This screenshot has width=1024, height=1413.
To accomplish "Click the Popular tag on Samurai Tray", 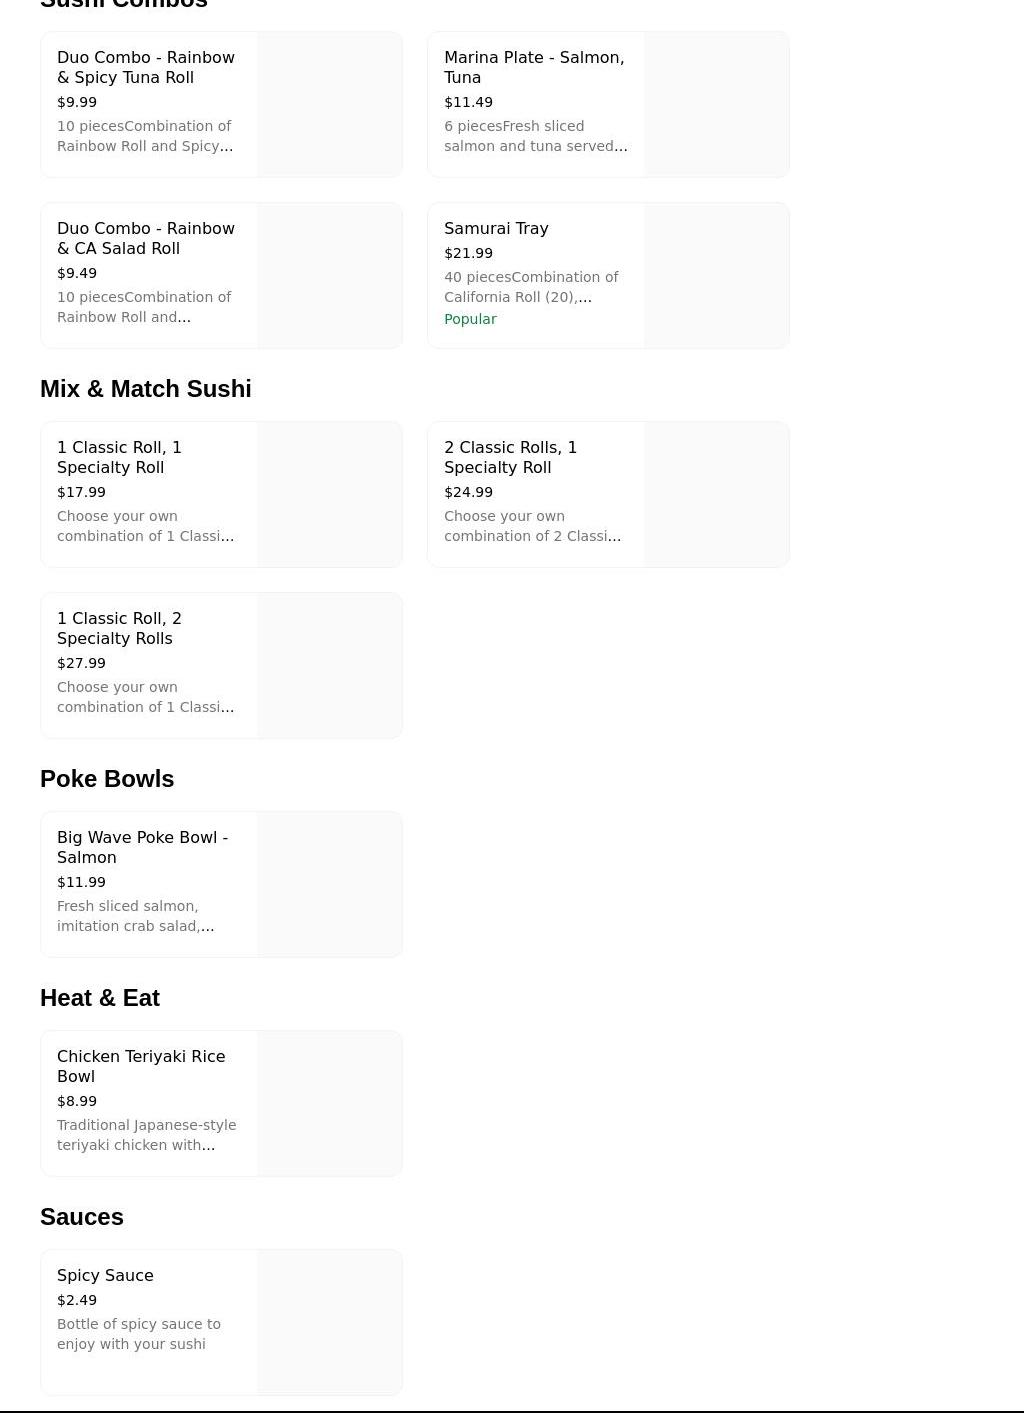I will coord(470,319).
